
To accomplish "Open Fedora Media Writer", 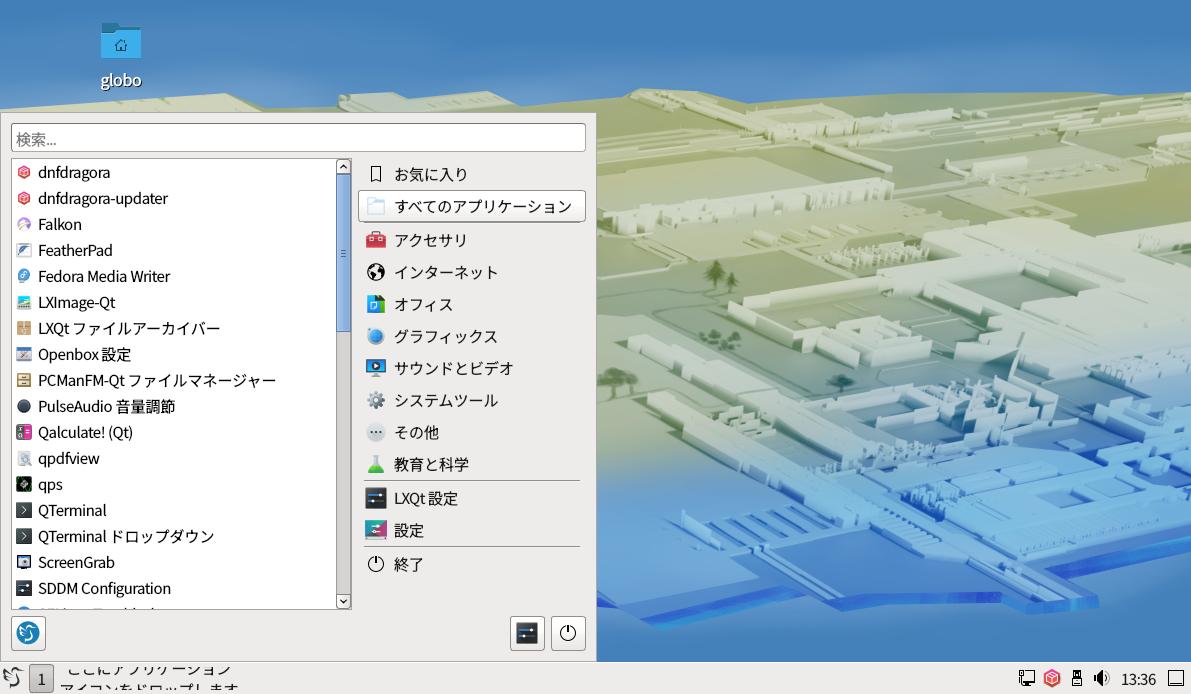I will (x=103, y=277).
